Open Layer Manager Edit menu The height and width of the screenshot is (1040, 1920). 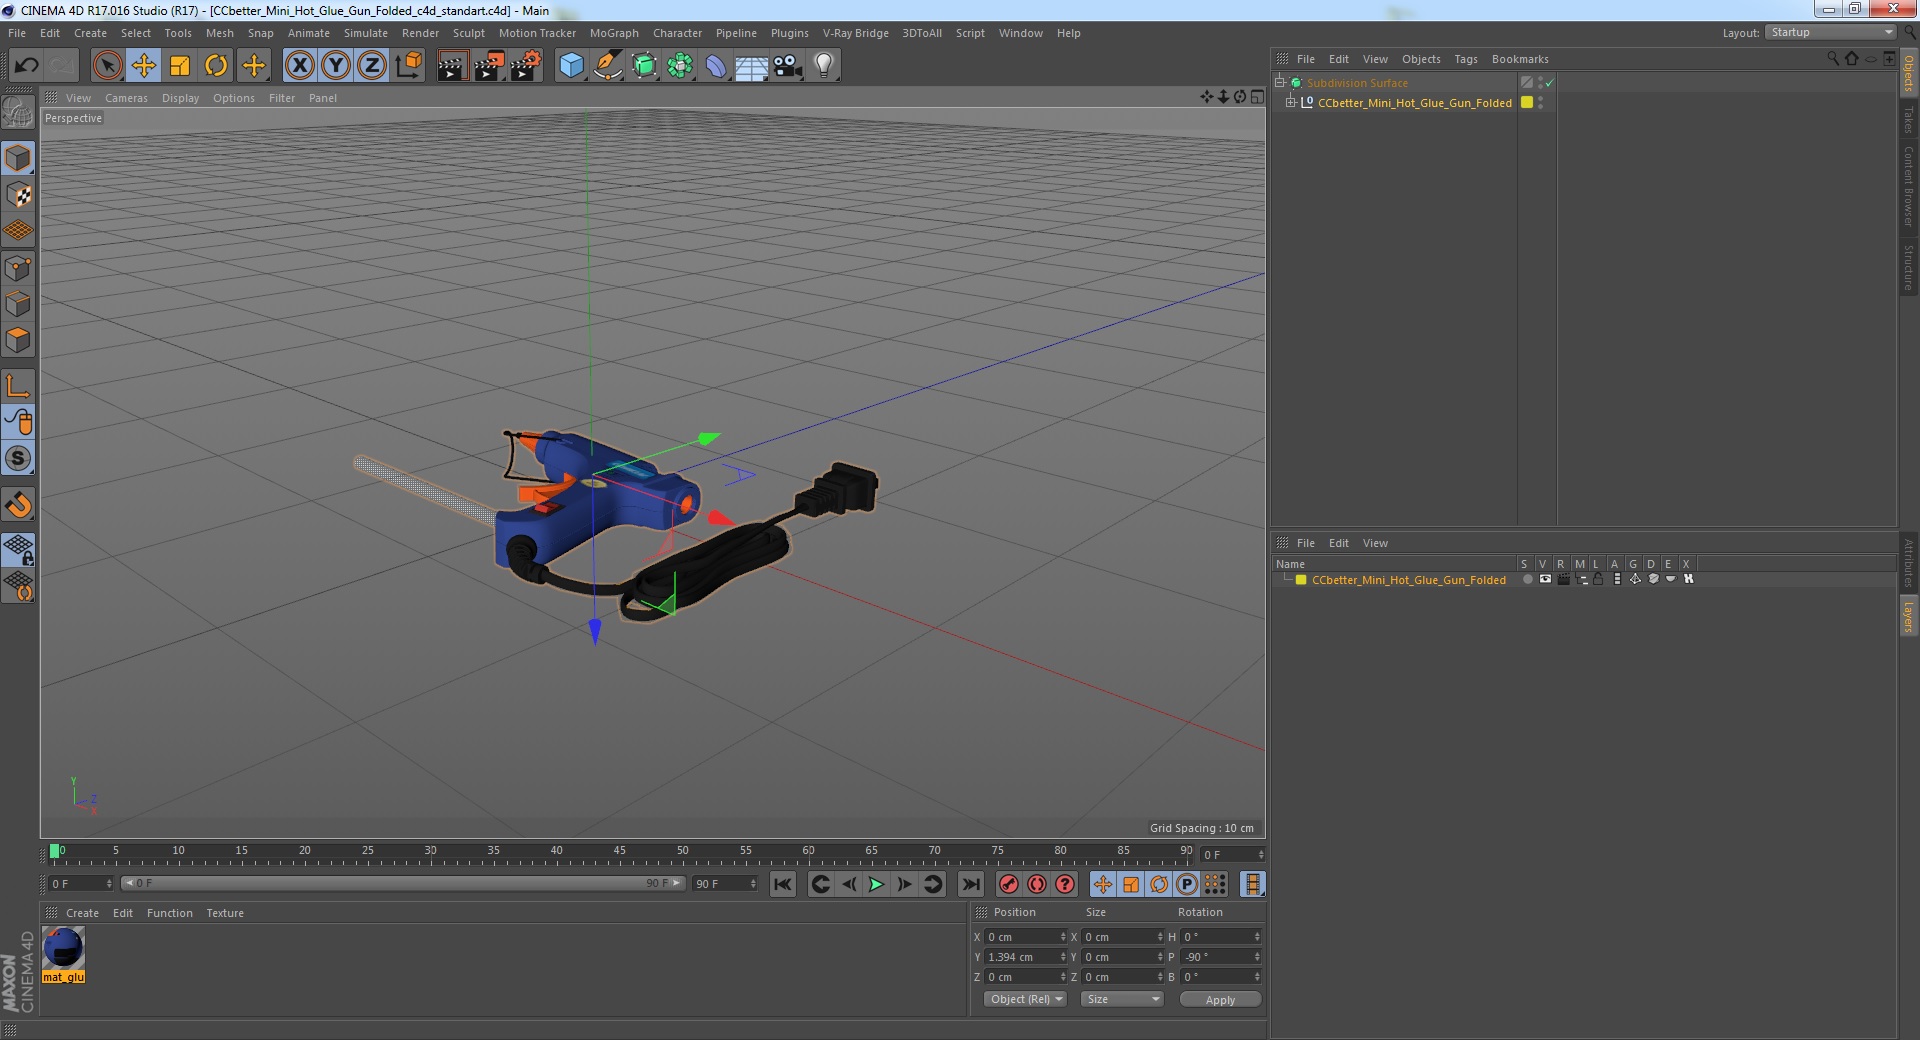click(x=1338, y=543)
